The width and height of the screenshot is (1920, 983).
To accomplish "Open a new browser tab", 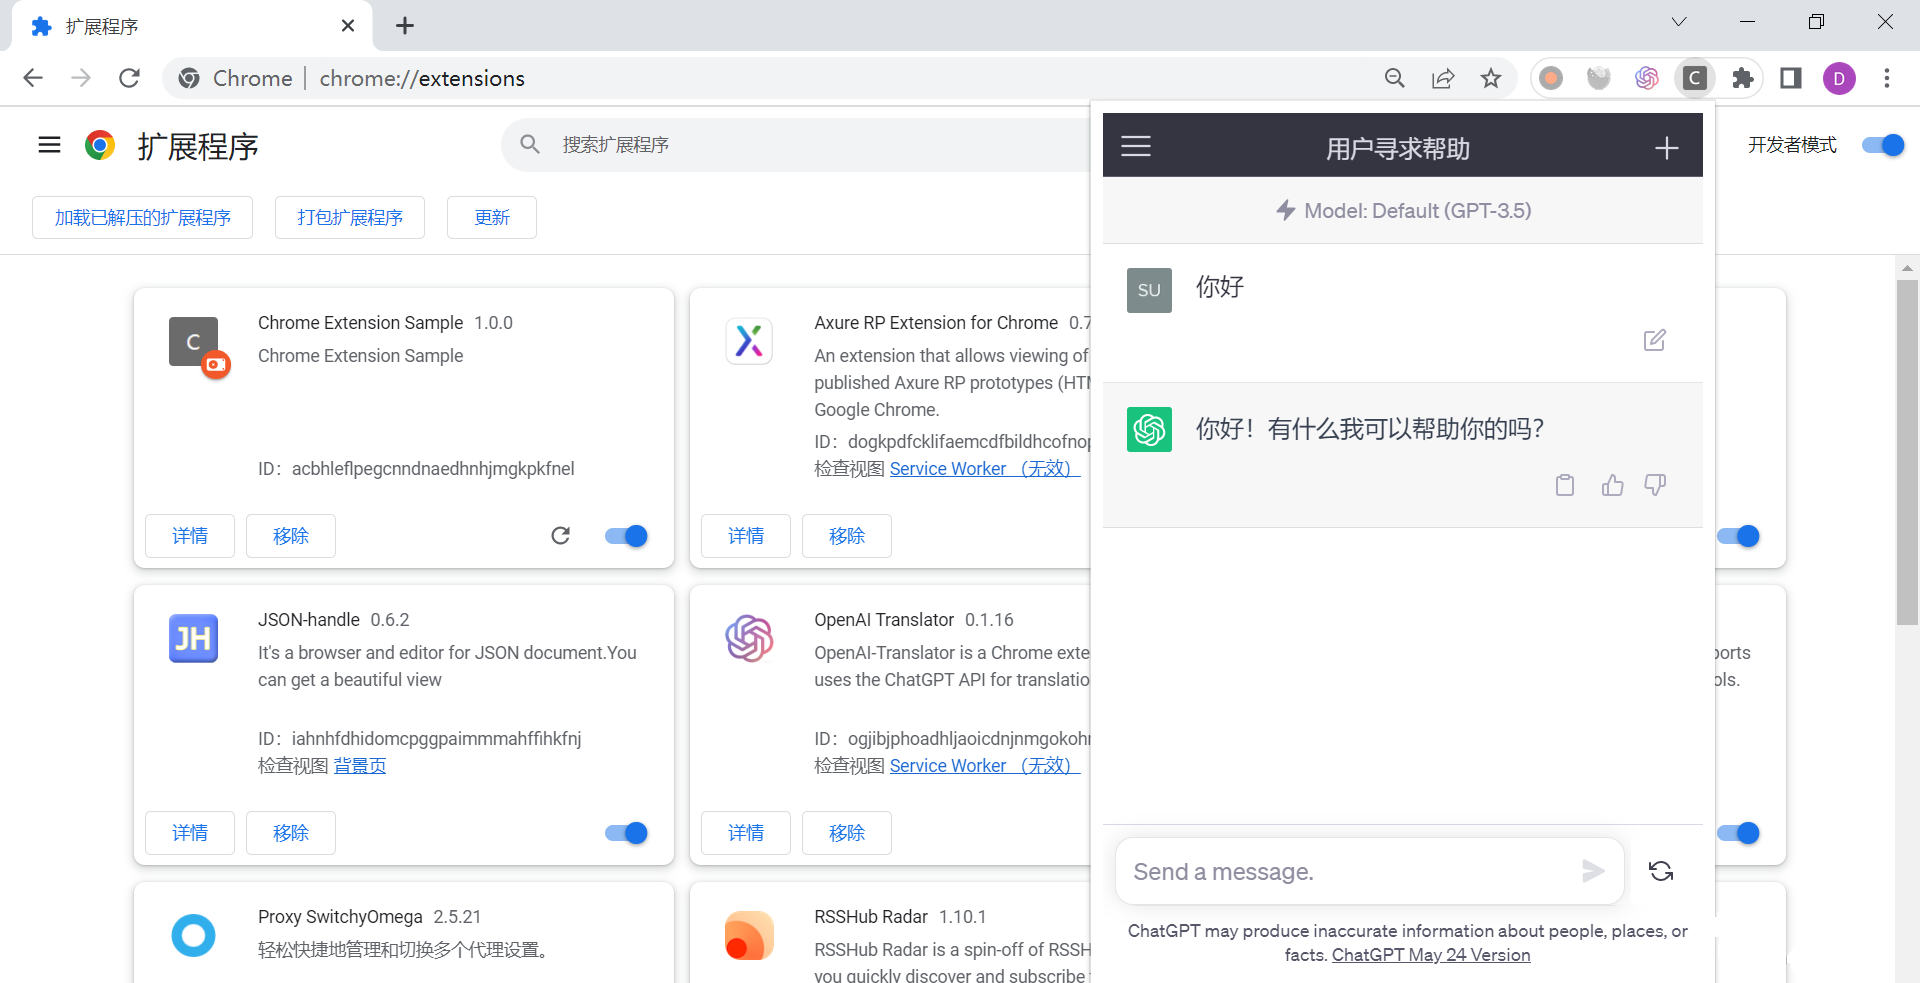I will pos(405,26).
